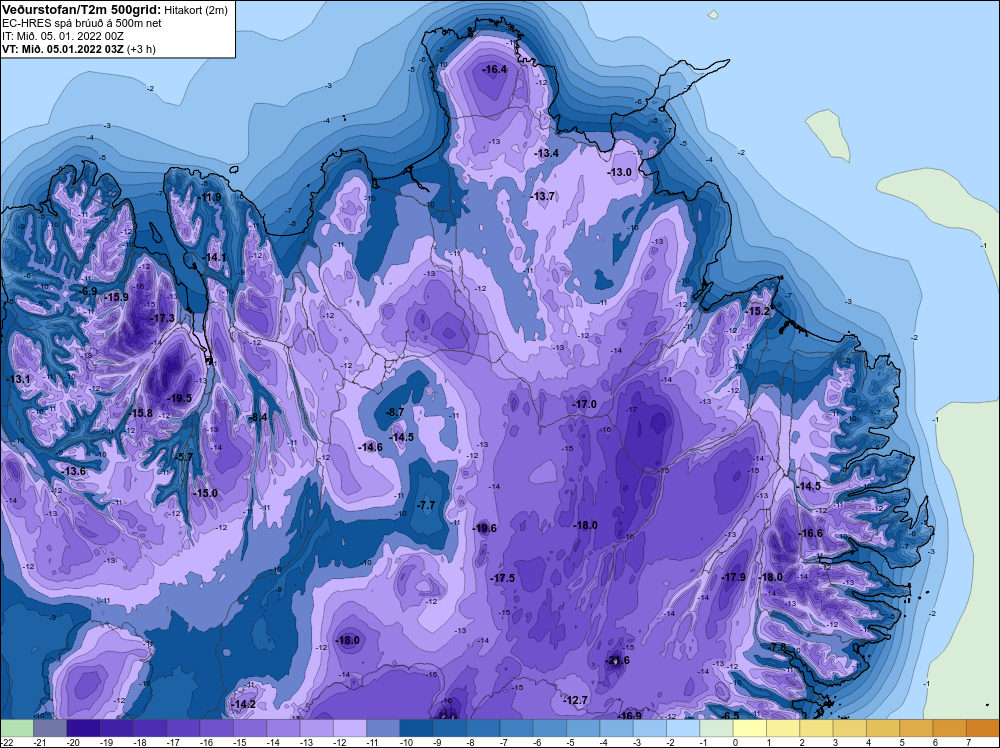Click the -16.6 value on the map
Screen dimensions: 1000x748
coord(811,533)
